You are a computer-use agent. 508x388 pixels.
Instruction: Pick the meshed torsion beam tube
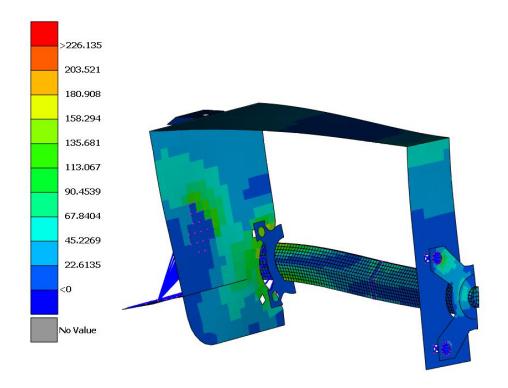click(347, 272)
